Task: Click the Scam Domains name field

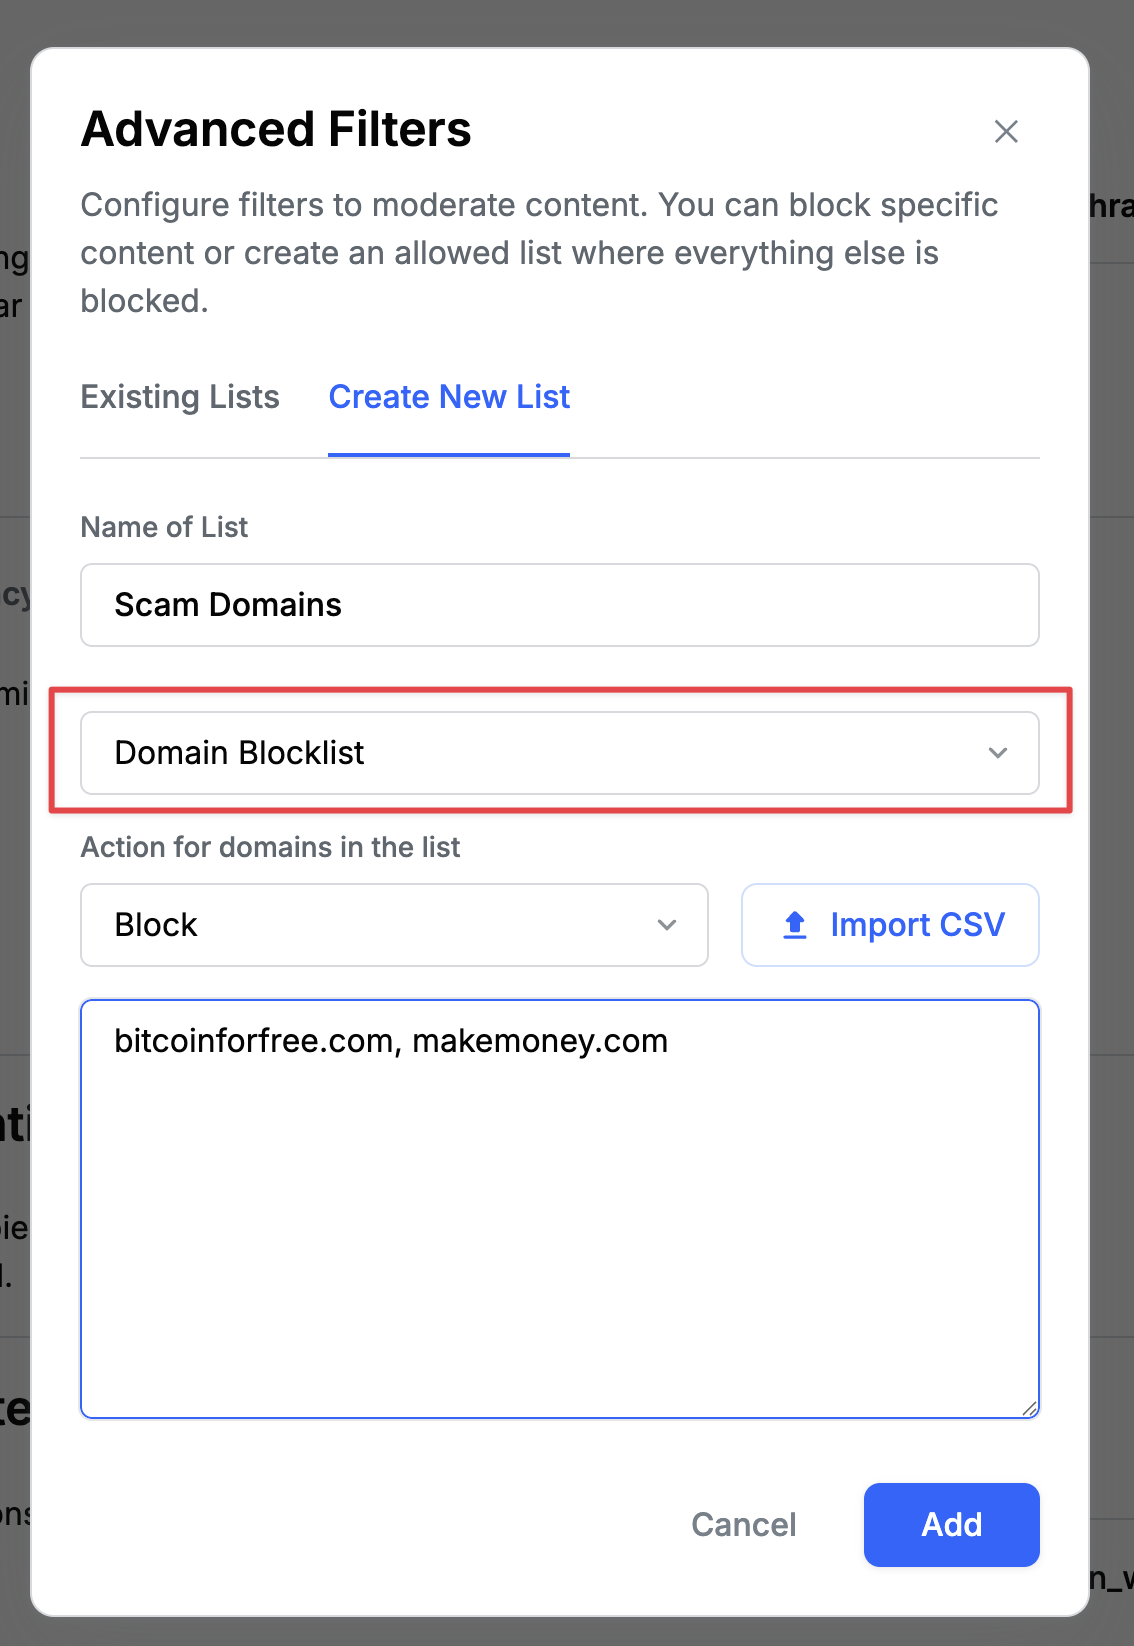Action: (560, 605)
